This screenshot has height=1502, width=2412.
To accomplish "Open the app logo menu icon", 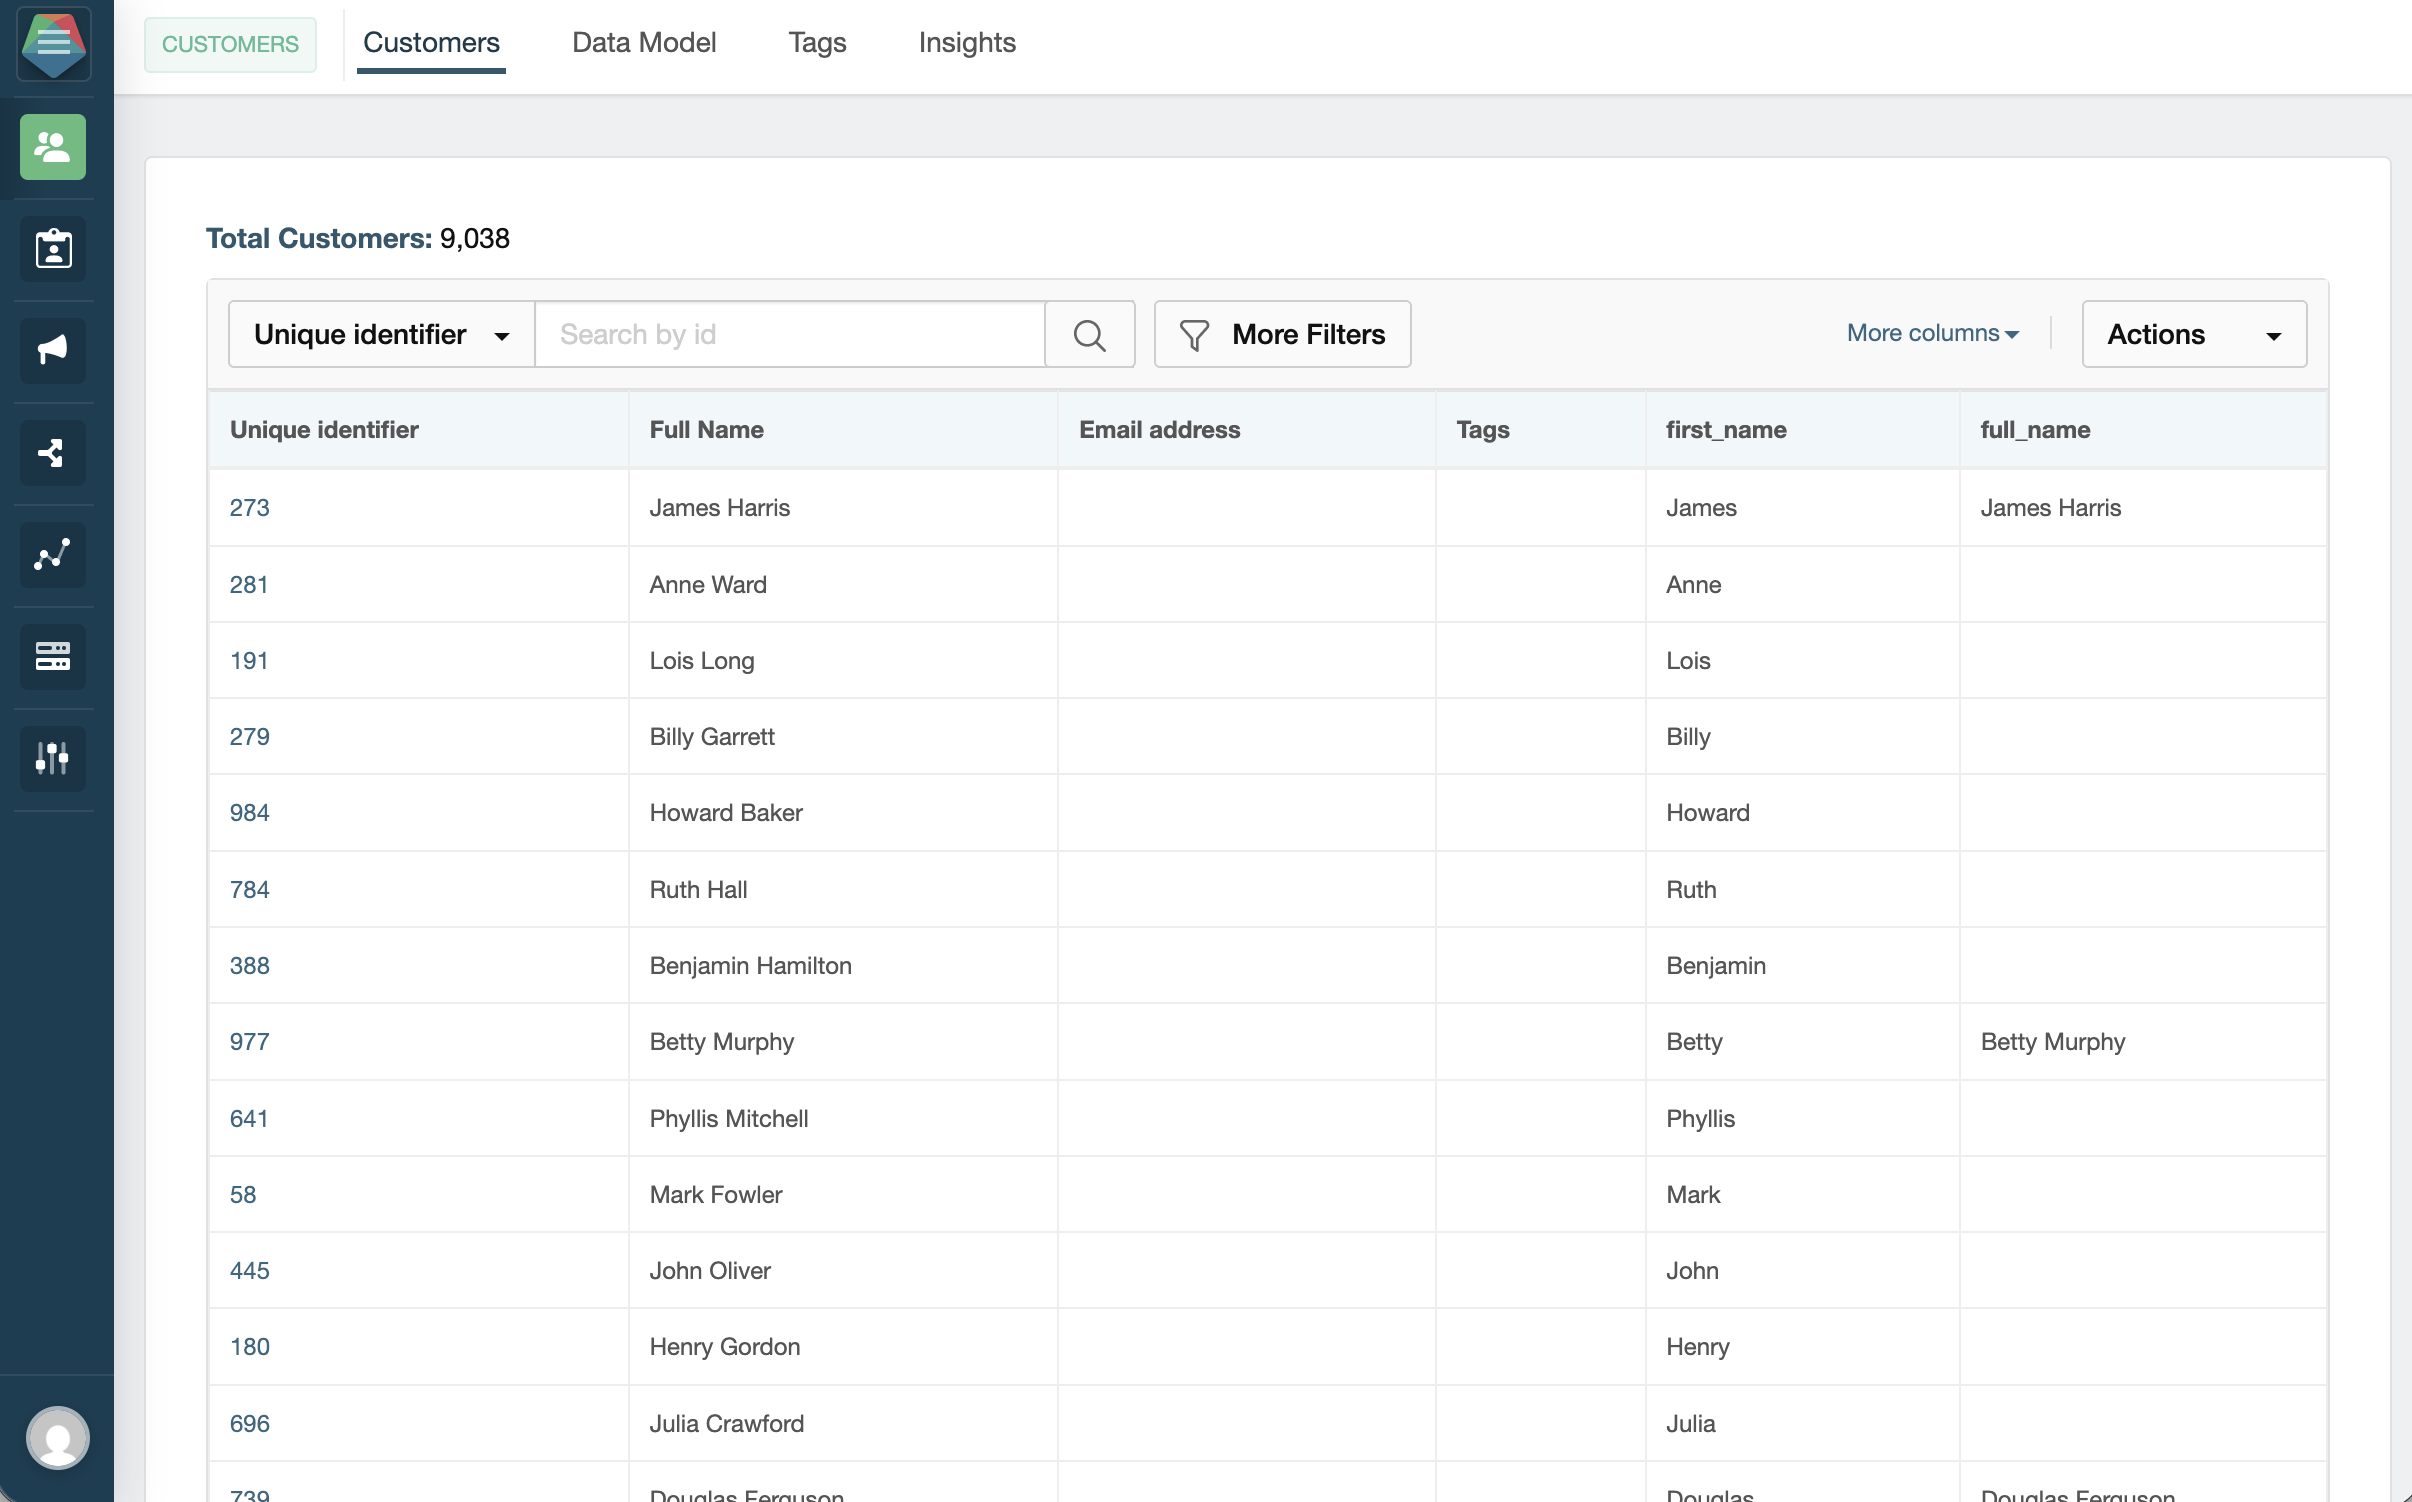I will pos(54,44).
